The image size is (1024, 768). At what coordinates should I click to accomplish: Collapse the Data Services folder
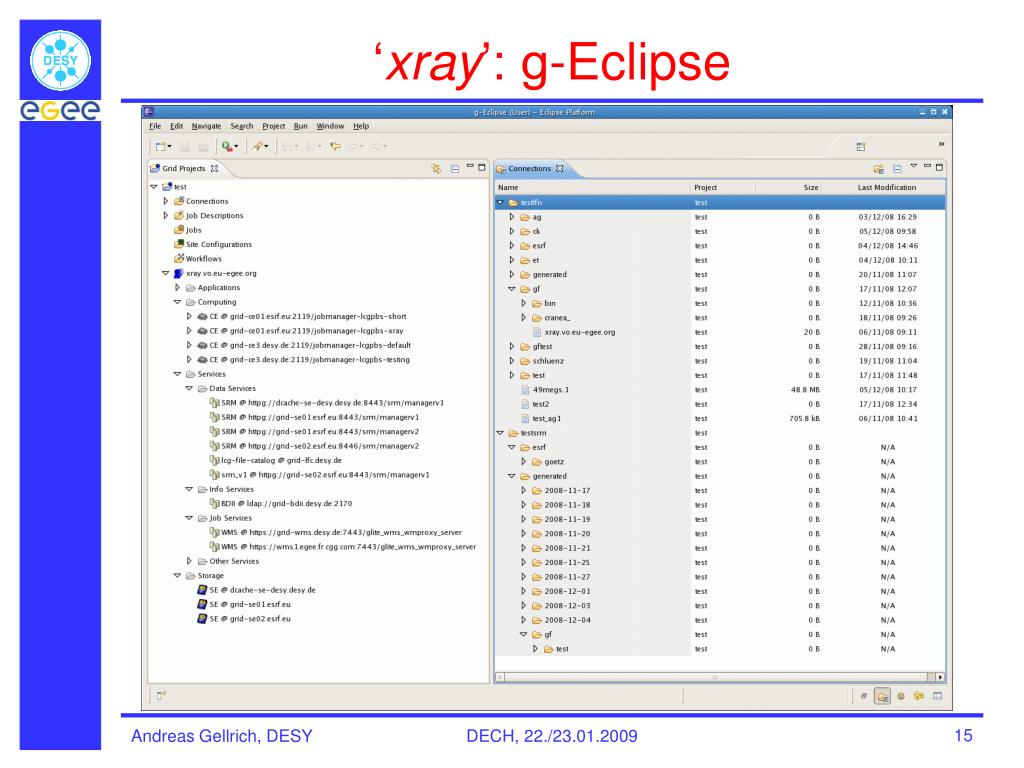point(189,389)
